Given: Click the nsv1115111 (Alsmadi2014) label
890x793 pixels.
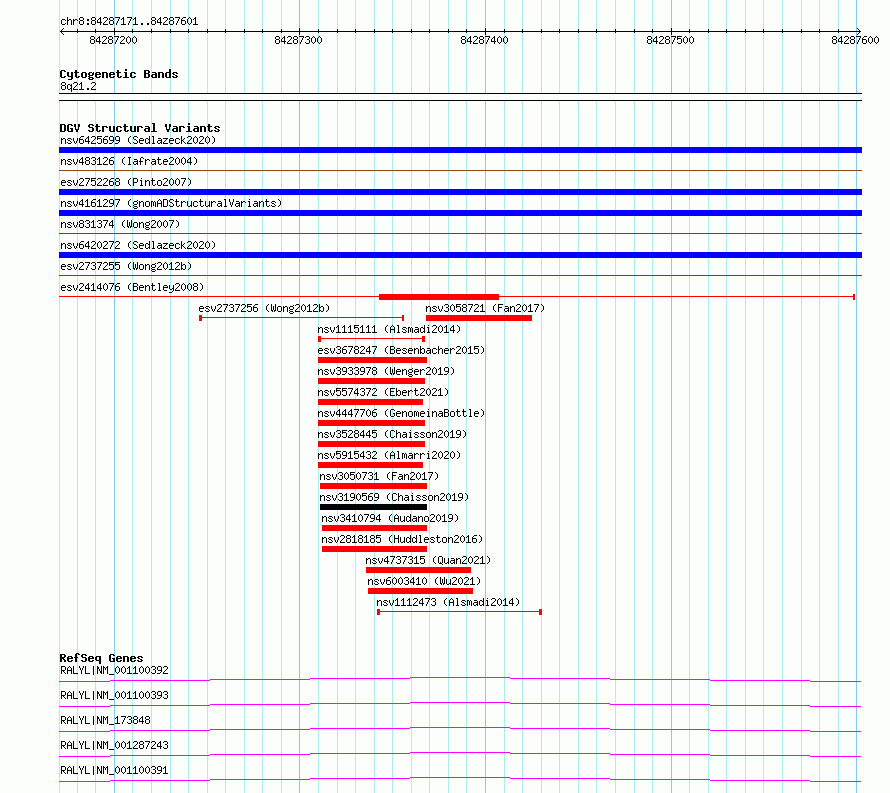Looking at the screenshot, I should pos(389,329).
